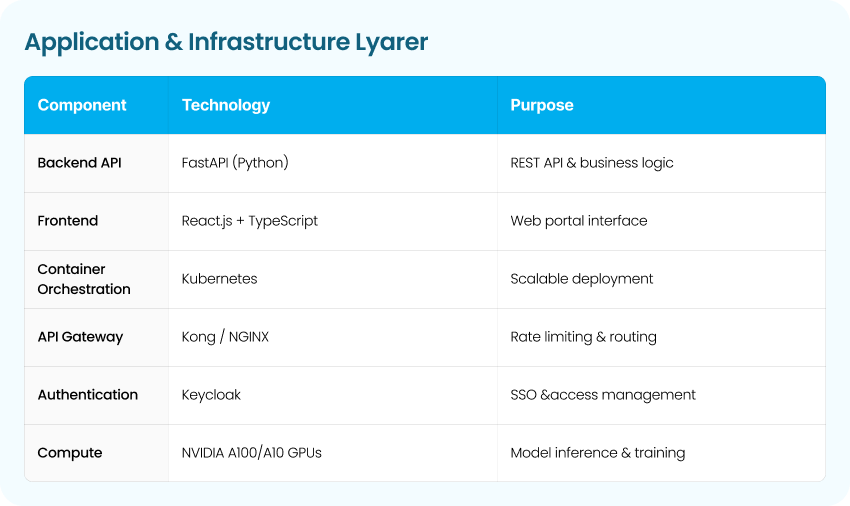The height and width of the screenshot is (506, 850).
Task: Click the Kong / NGINX cell
Action: point(225,337)
